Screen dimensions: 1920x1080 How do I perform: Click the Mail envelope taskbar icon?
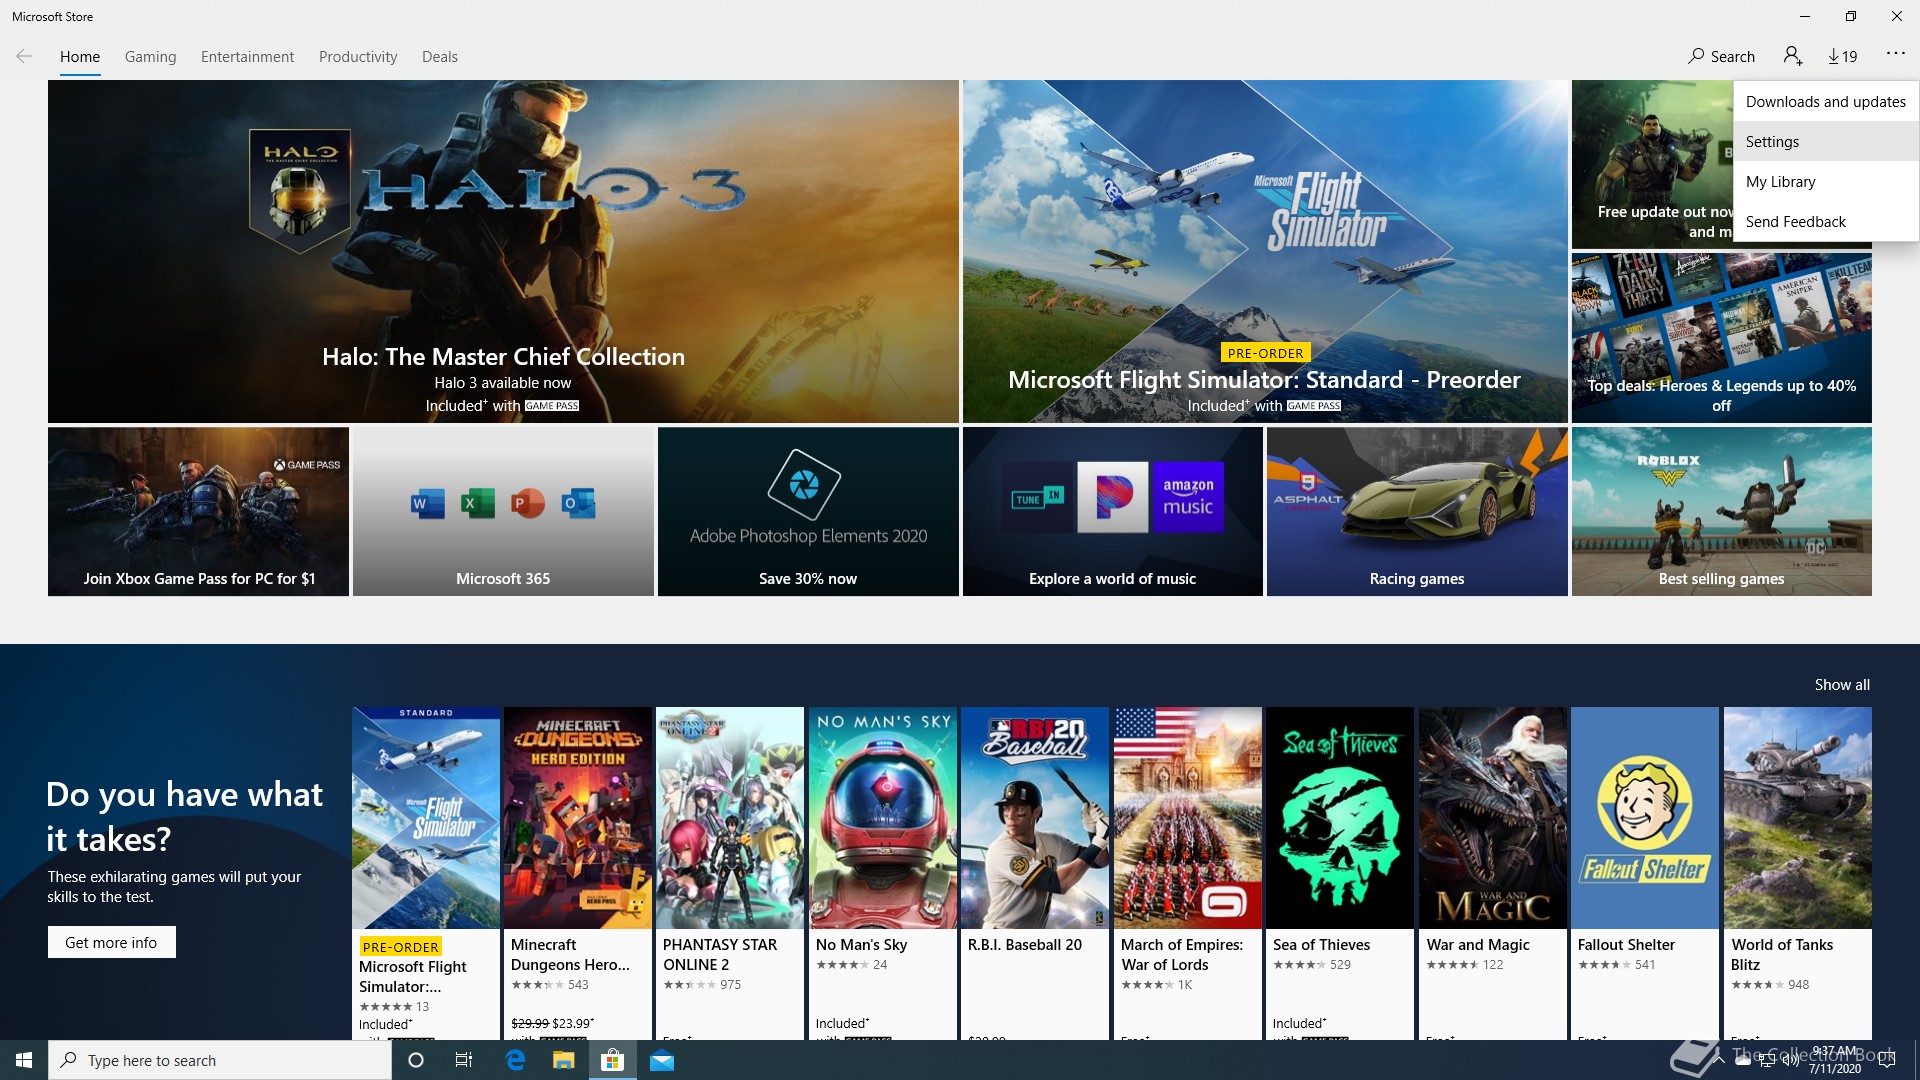click(x=662, y=1060)
